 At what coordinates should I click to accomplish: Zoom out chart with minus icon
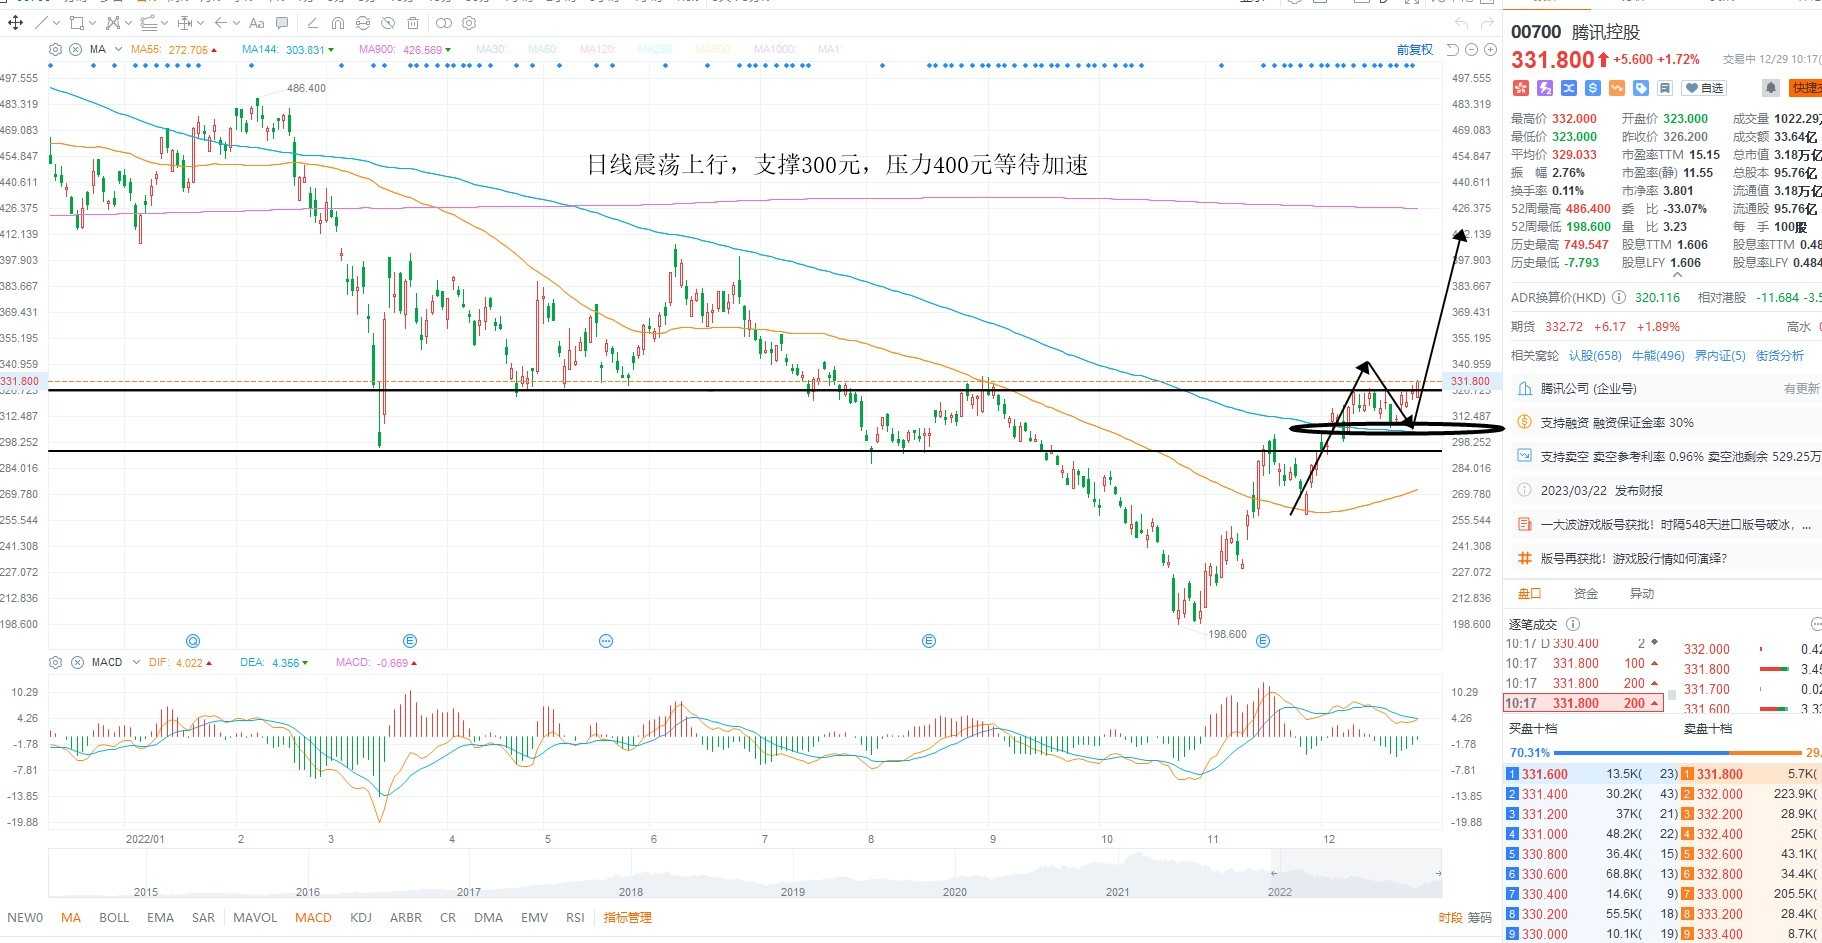tap(1472, 49)
